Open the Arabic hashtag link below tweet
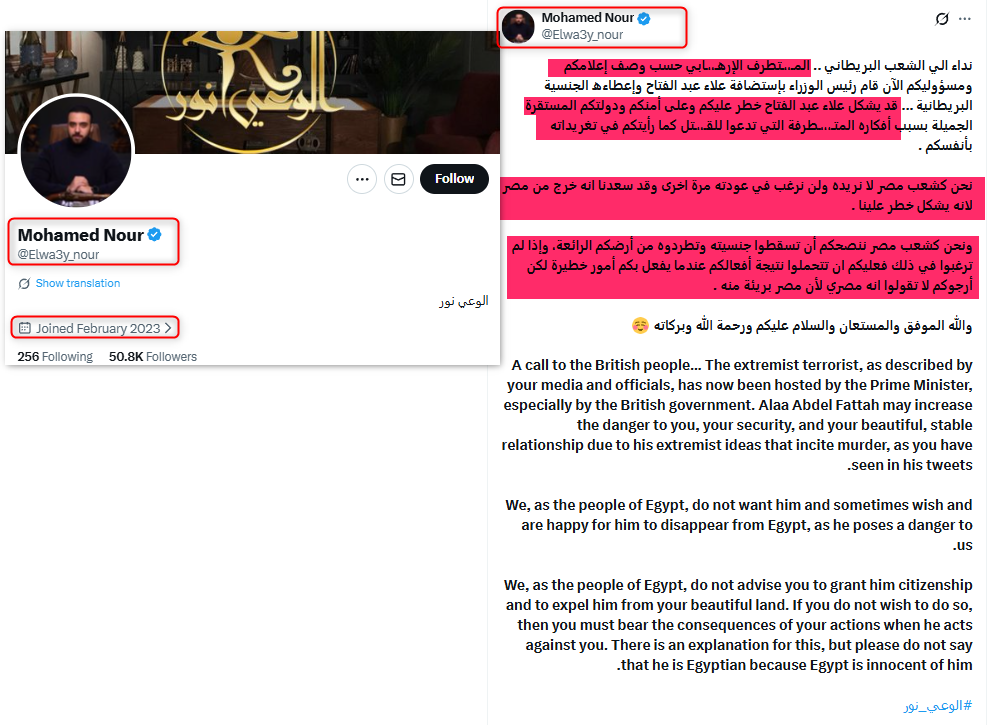995x725 pixels. click(x=937, y=705)
